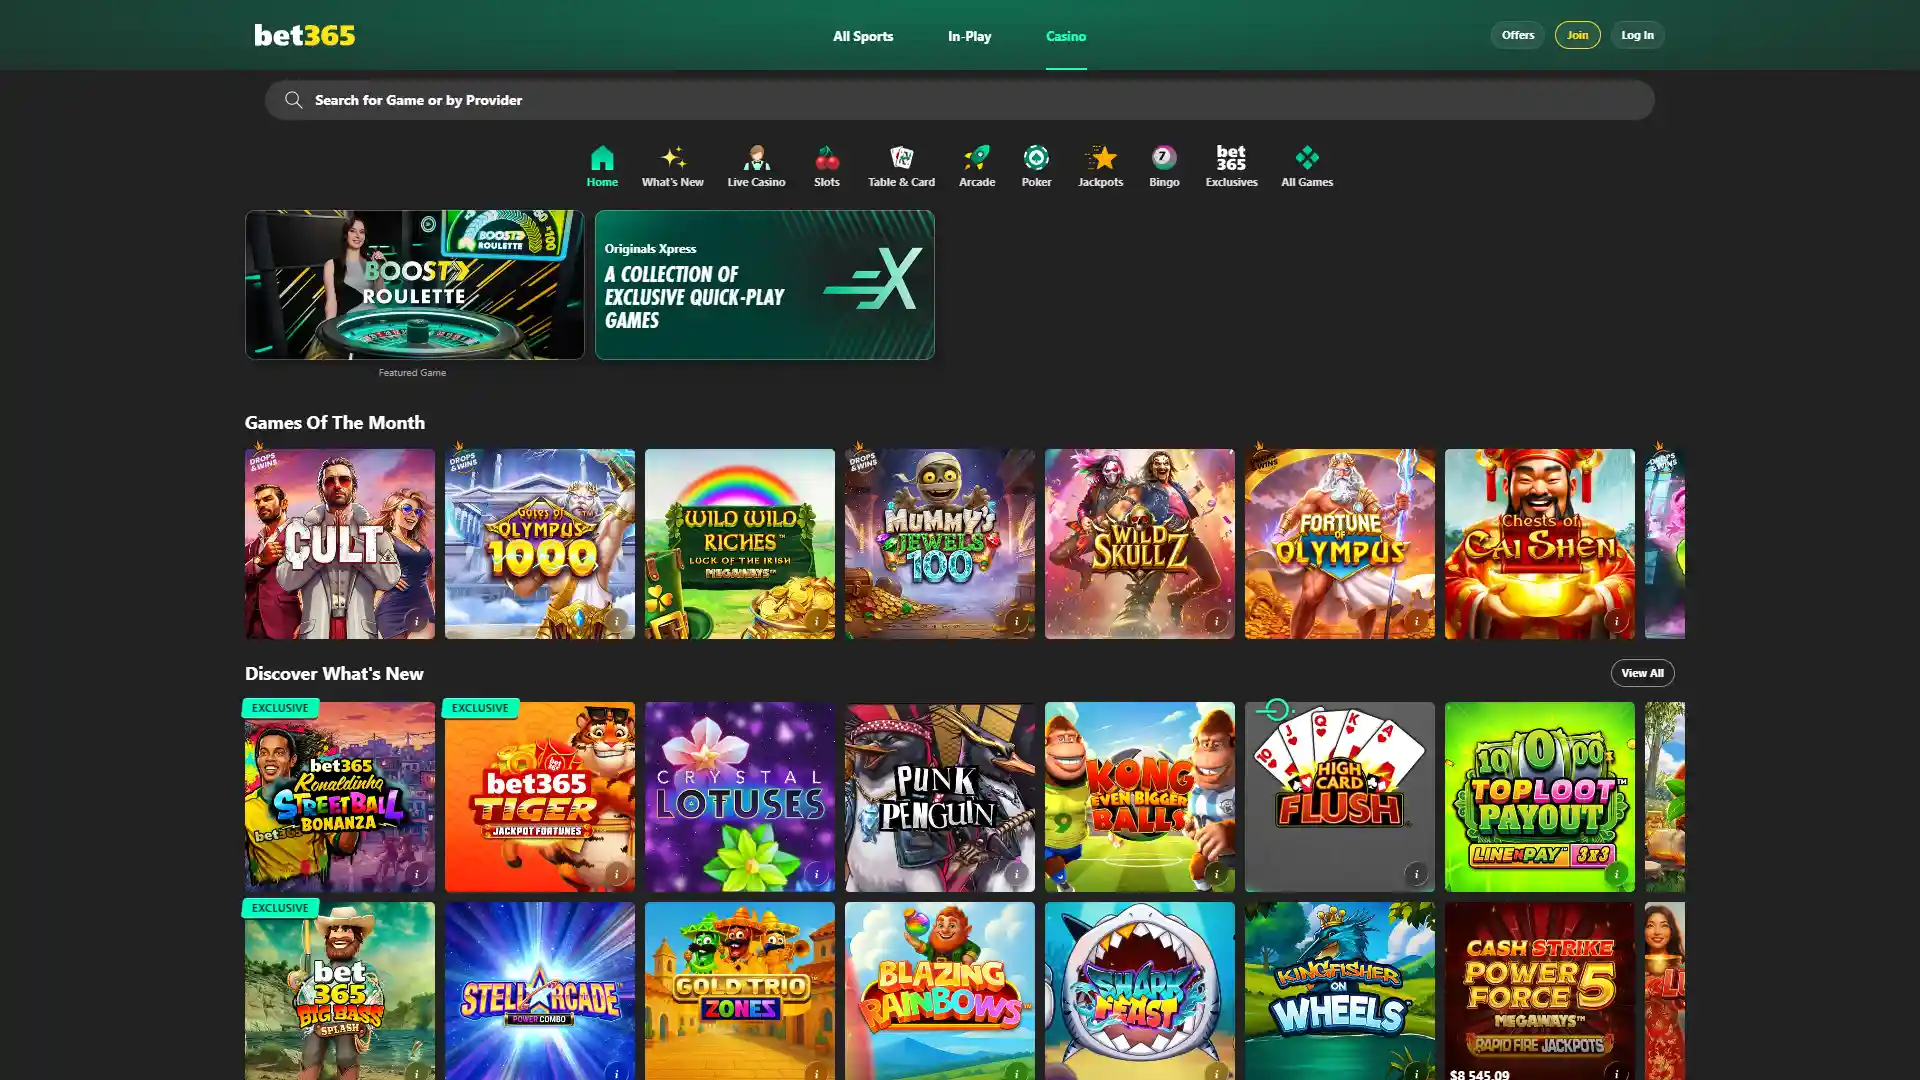
Task: Launch the Cult game tile
Action: click(340, 544)
